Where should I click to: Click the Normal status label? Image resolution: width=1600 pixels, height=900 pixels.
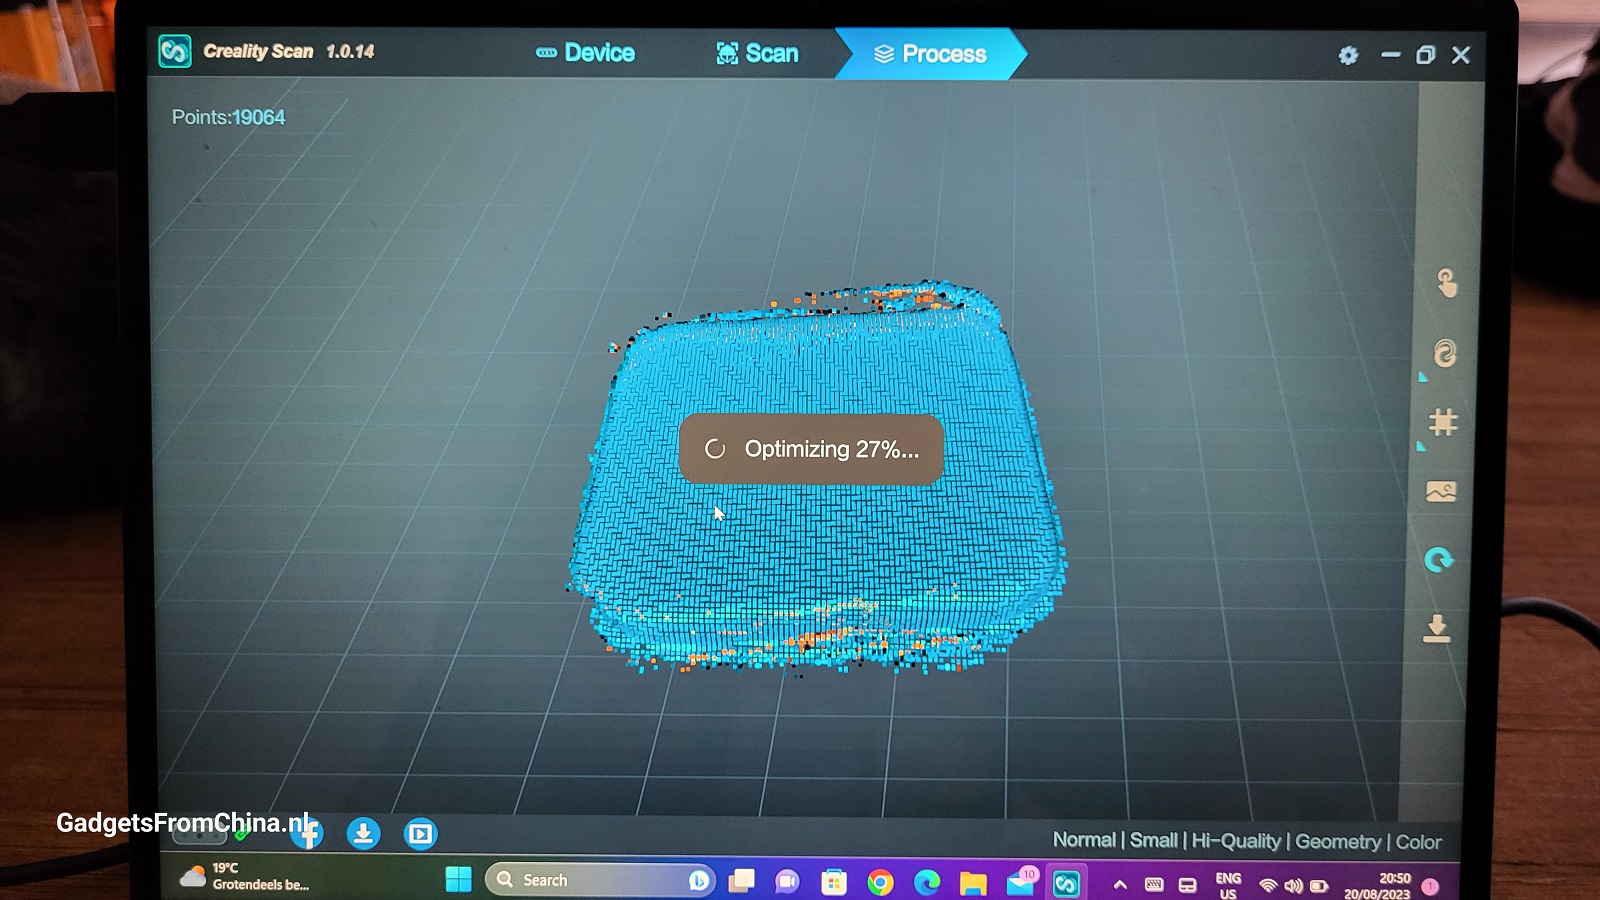1084,840
